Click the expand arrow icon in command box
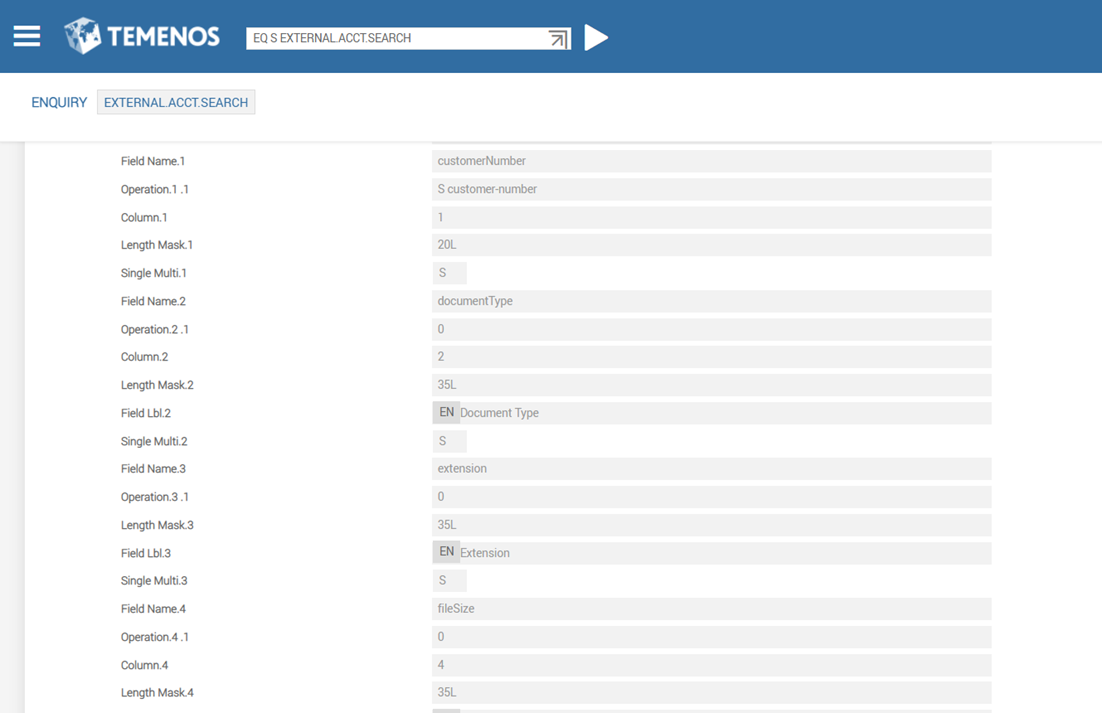Viewport: 1102px width, 713px height. [558, 38]
